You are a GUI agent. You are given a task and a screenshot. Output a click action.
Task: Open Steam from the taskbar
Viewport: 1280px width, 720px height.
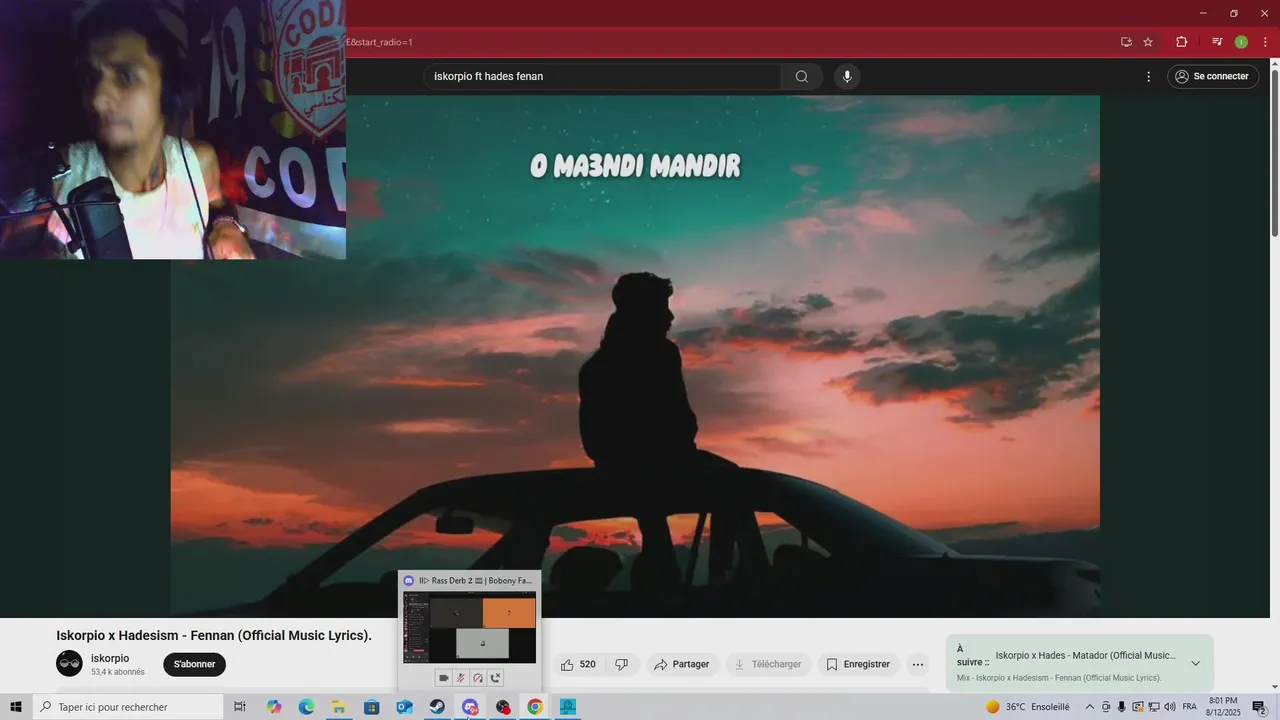click(437, 707)
